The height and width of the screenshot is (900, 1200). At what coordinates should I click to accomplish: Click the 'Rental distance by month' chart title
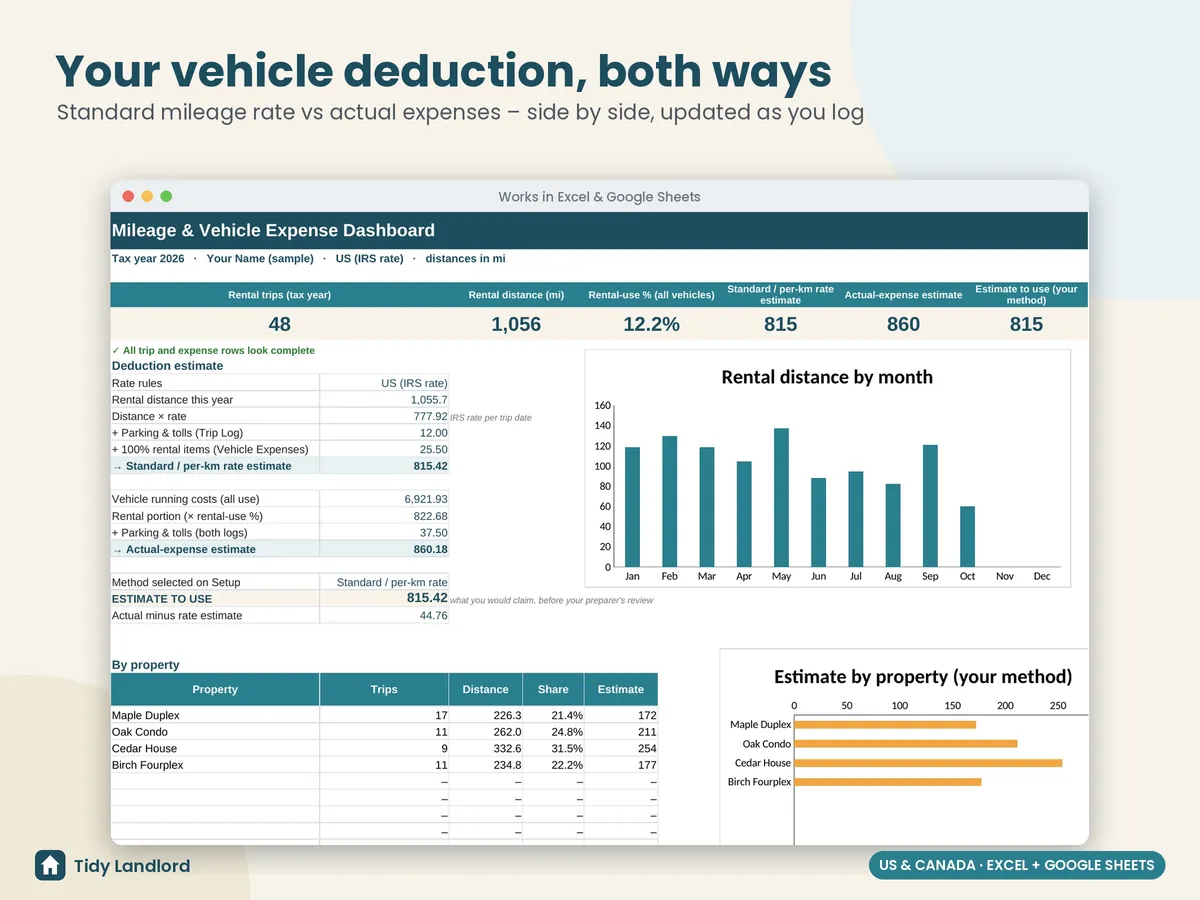(x=827, y=377)
